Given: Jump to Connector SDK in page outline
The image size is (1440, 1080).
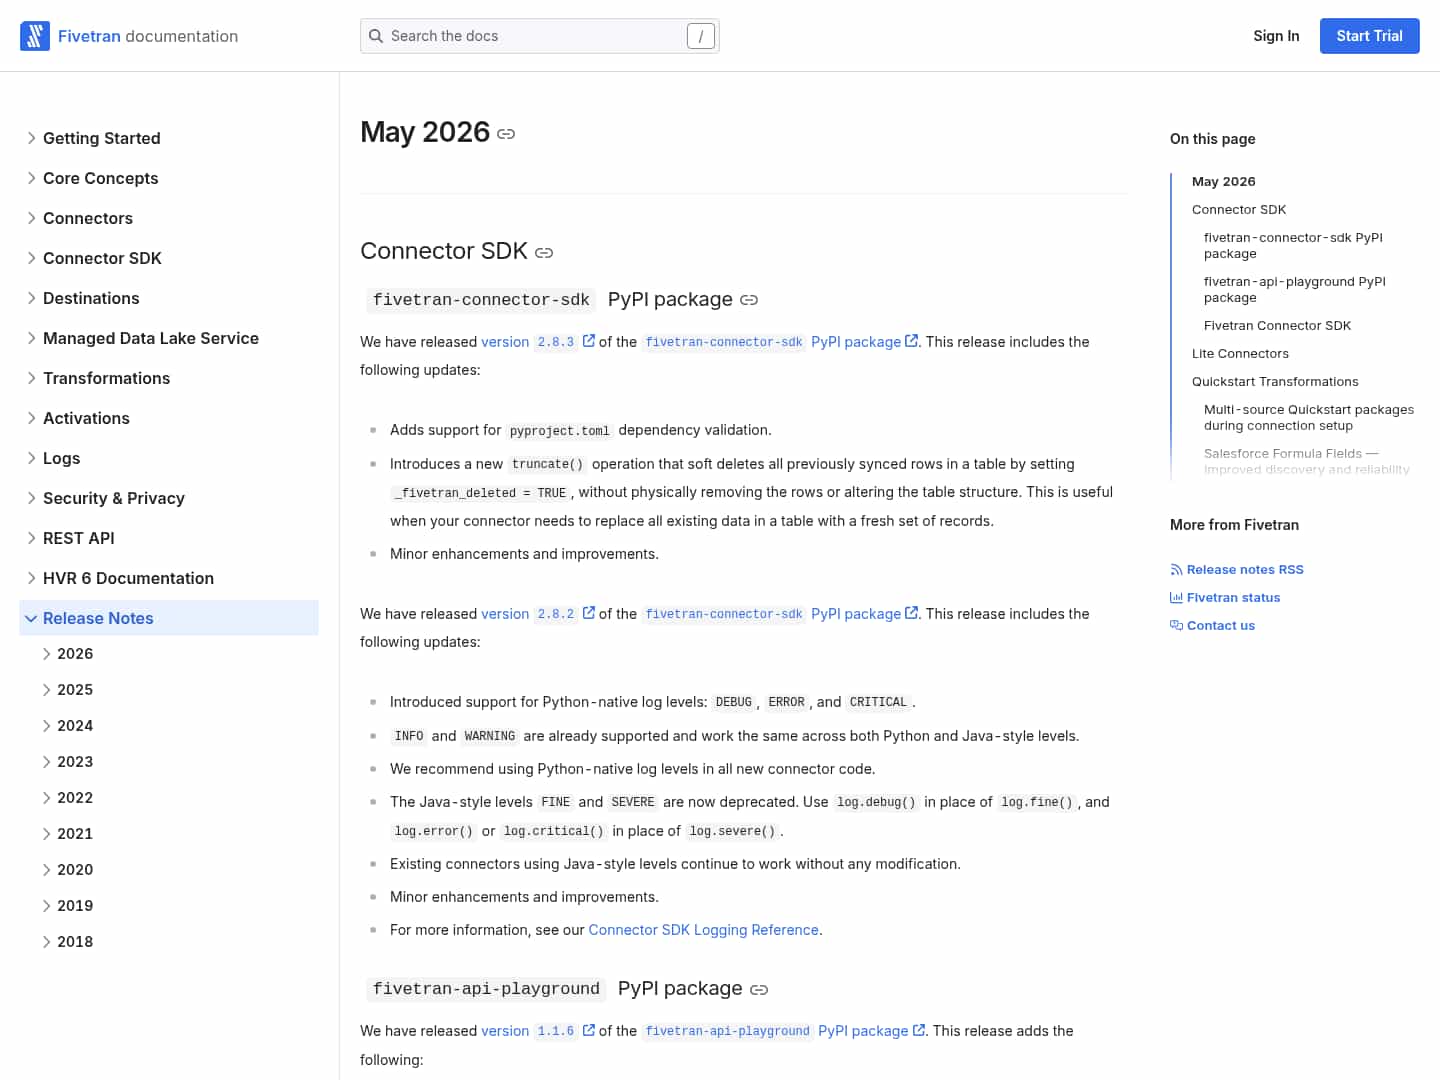Looking at the screenshot, I should pyautogui.click(x=1239, y=210).
